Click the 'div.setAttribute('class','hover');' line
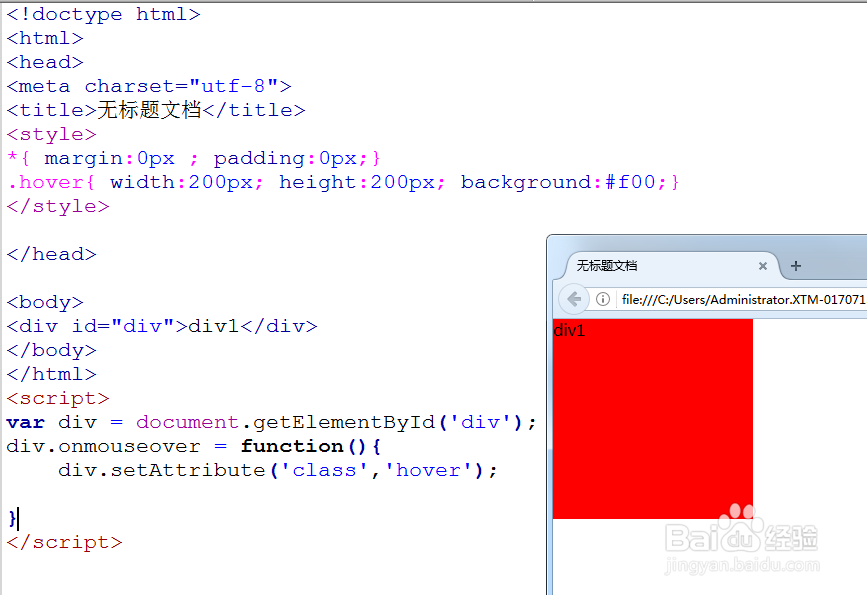This screenshot has width=867, height=595. pyautogui.click(x=278, y=471)
